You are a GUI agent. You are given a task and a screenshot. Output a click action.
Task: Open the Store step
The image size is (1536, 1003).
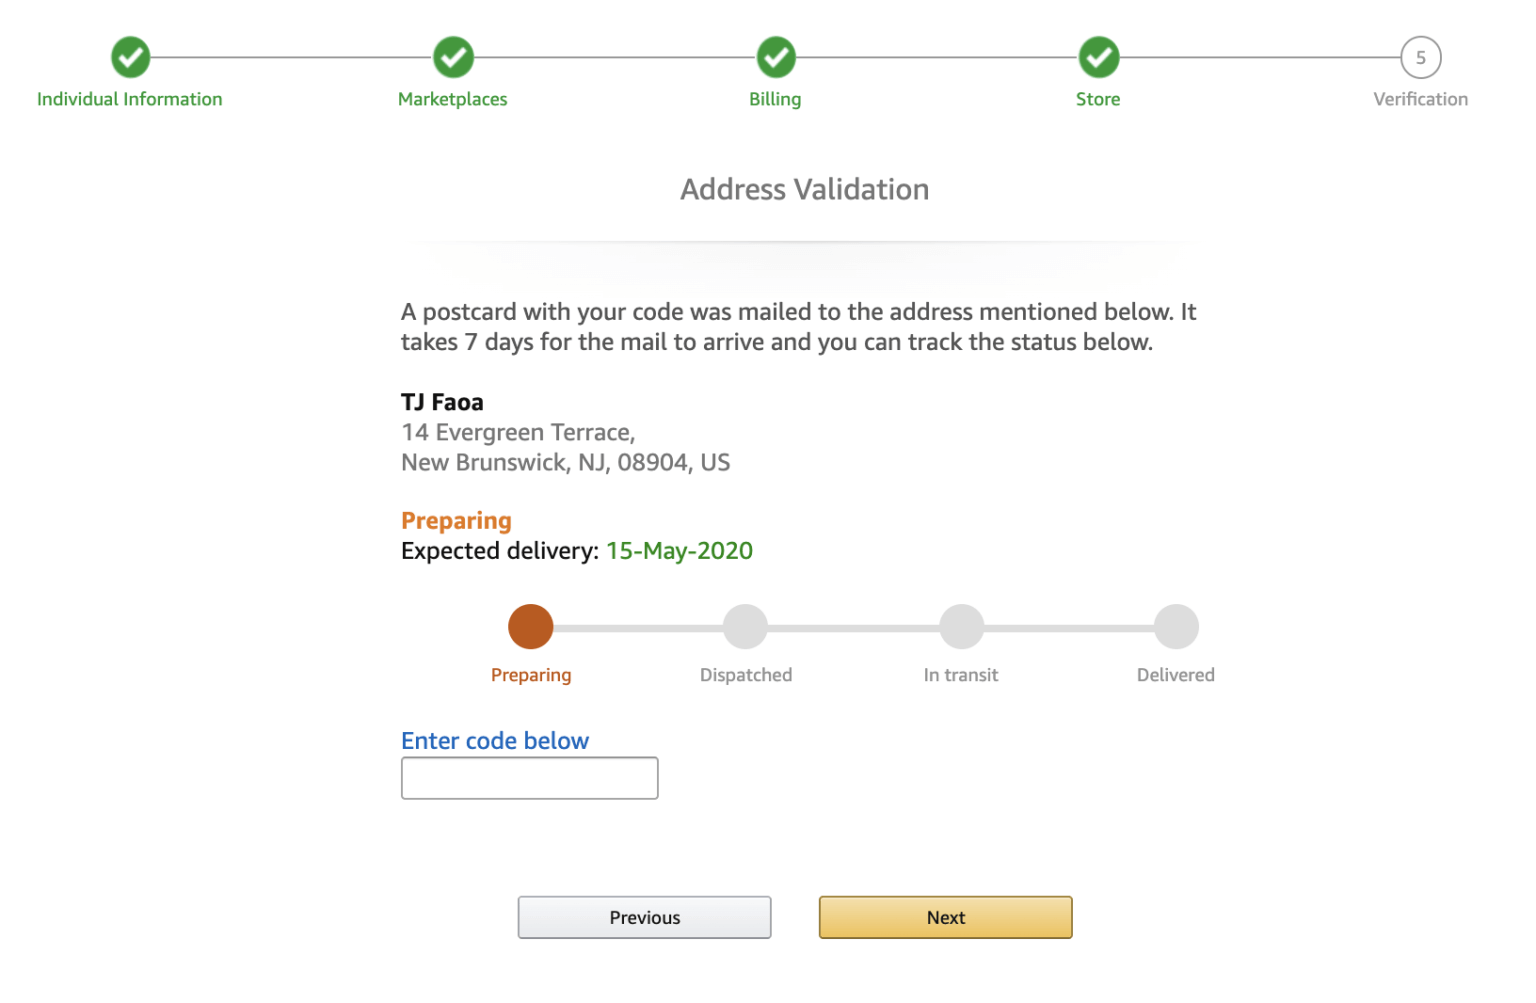(1098, 98)
